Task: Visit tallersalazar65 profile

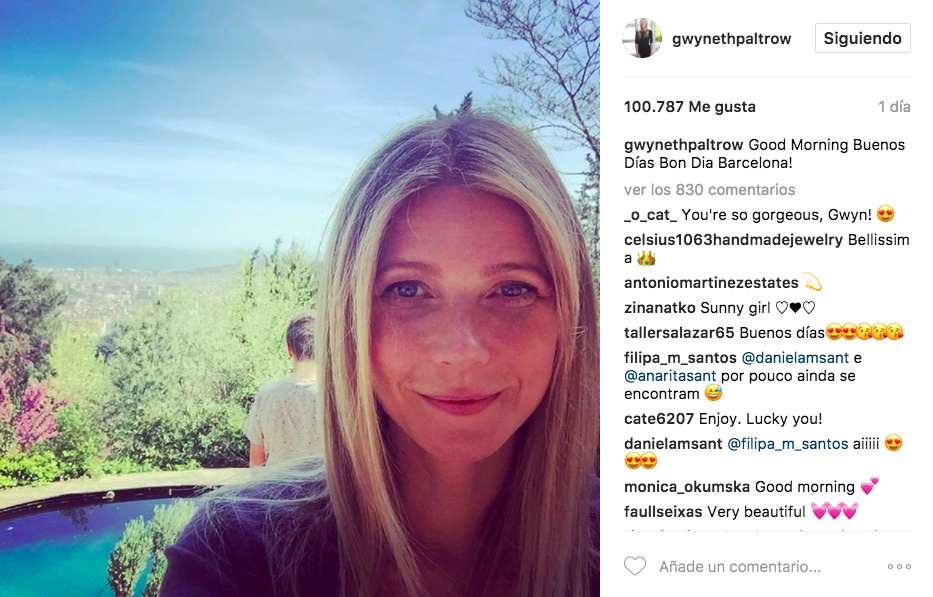Action: coord(679,333)
